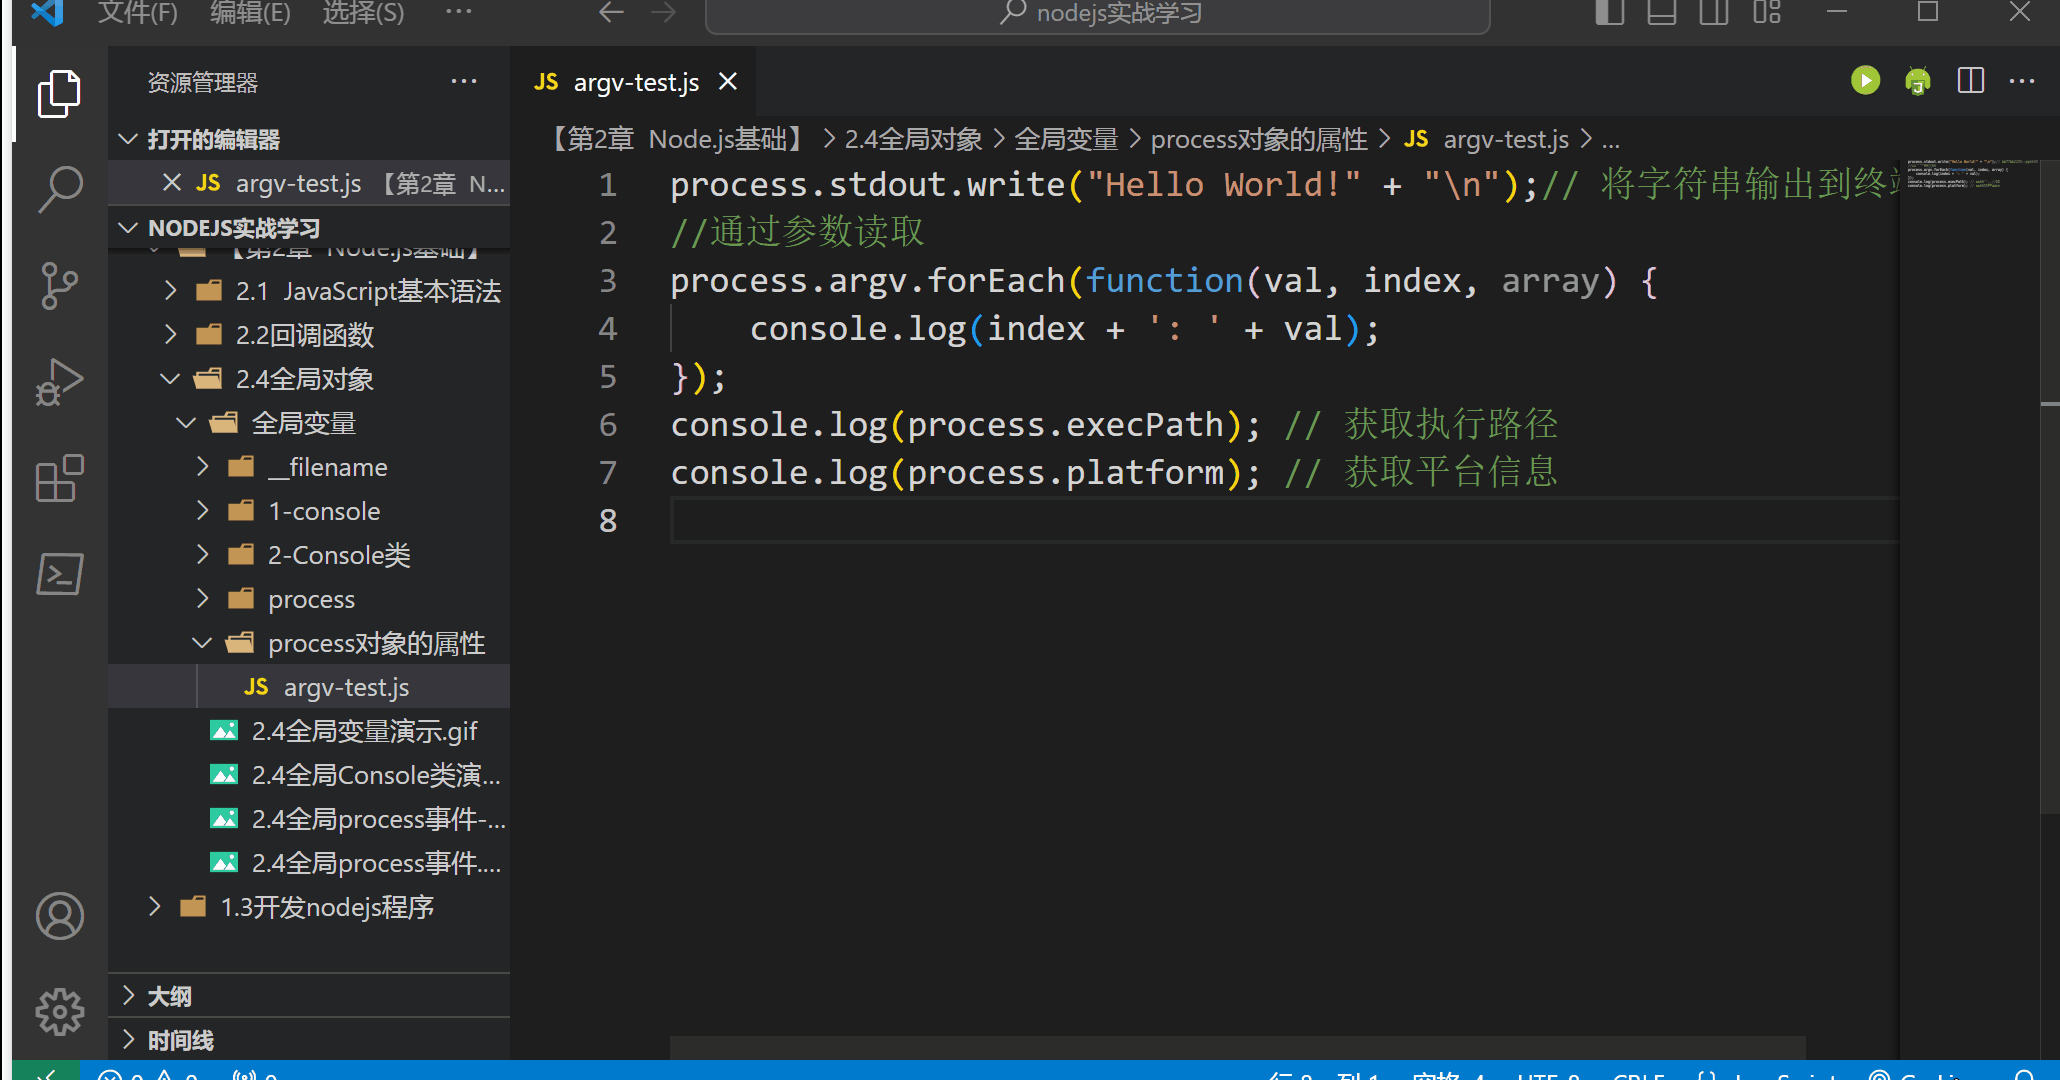
Task: Click breadcrumb 2.4全局对象
Action: (913, 139)
